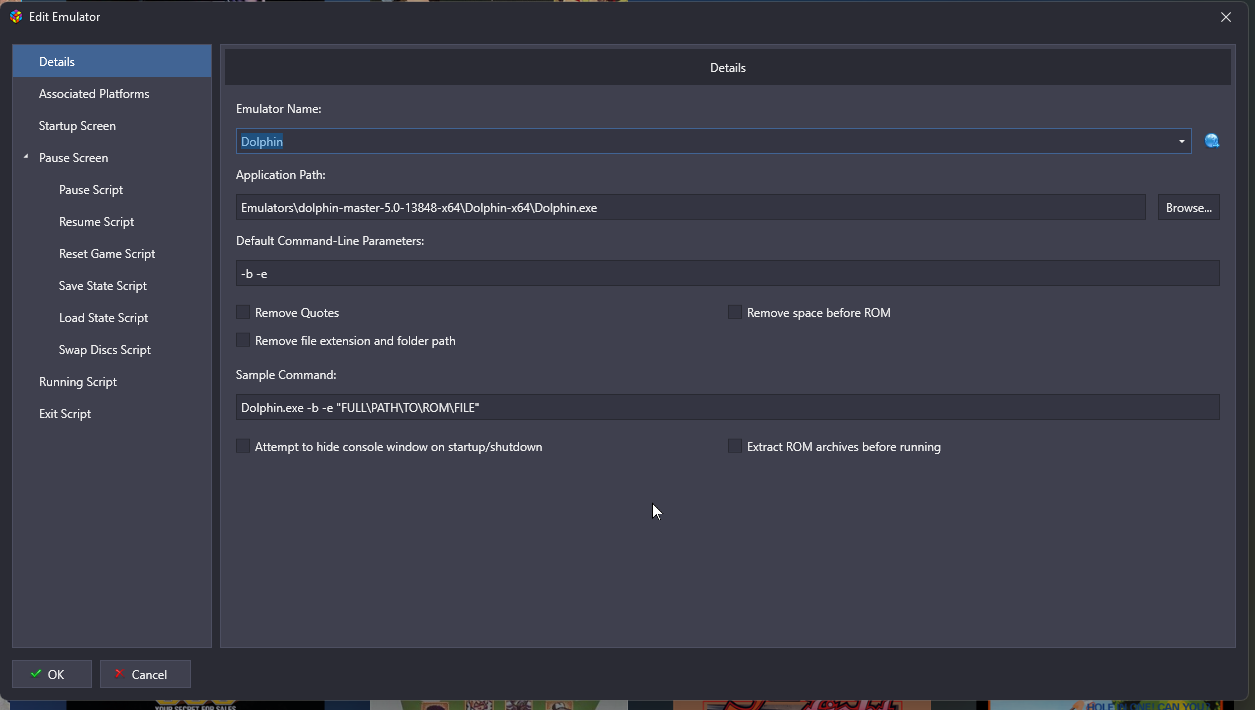Image resolution: width=1255 pixels, height=710 pixels.
Task: Toggle Extract ROM archives before running
Action: [x=735, y=447]
